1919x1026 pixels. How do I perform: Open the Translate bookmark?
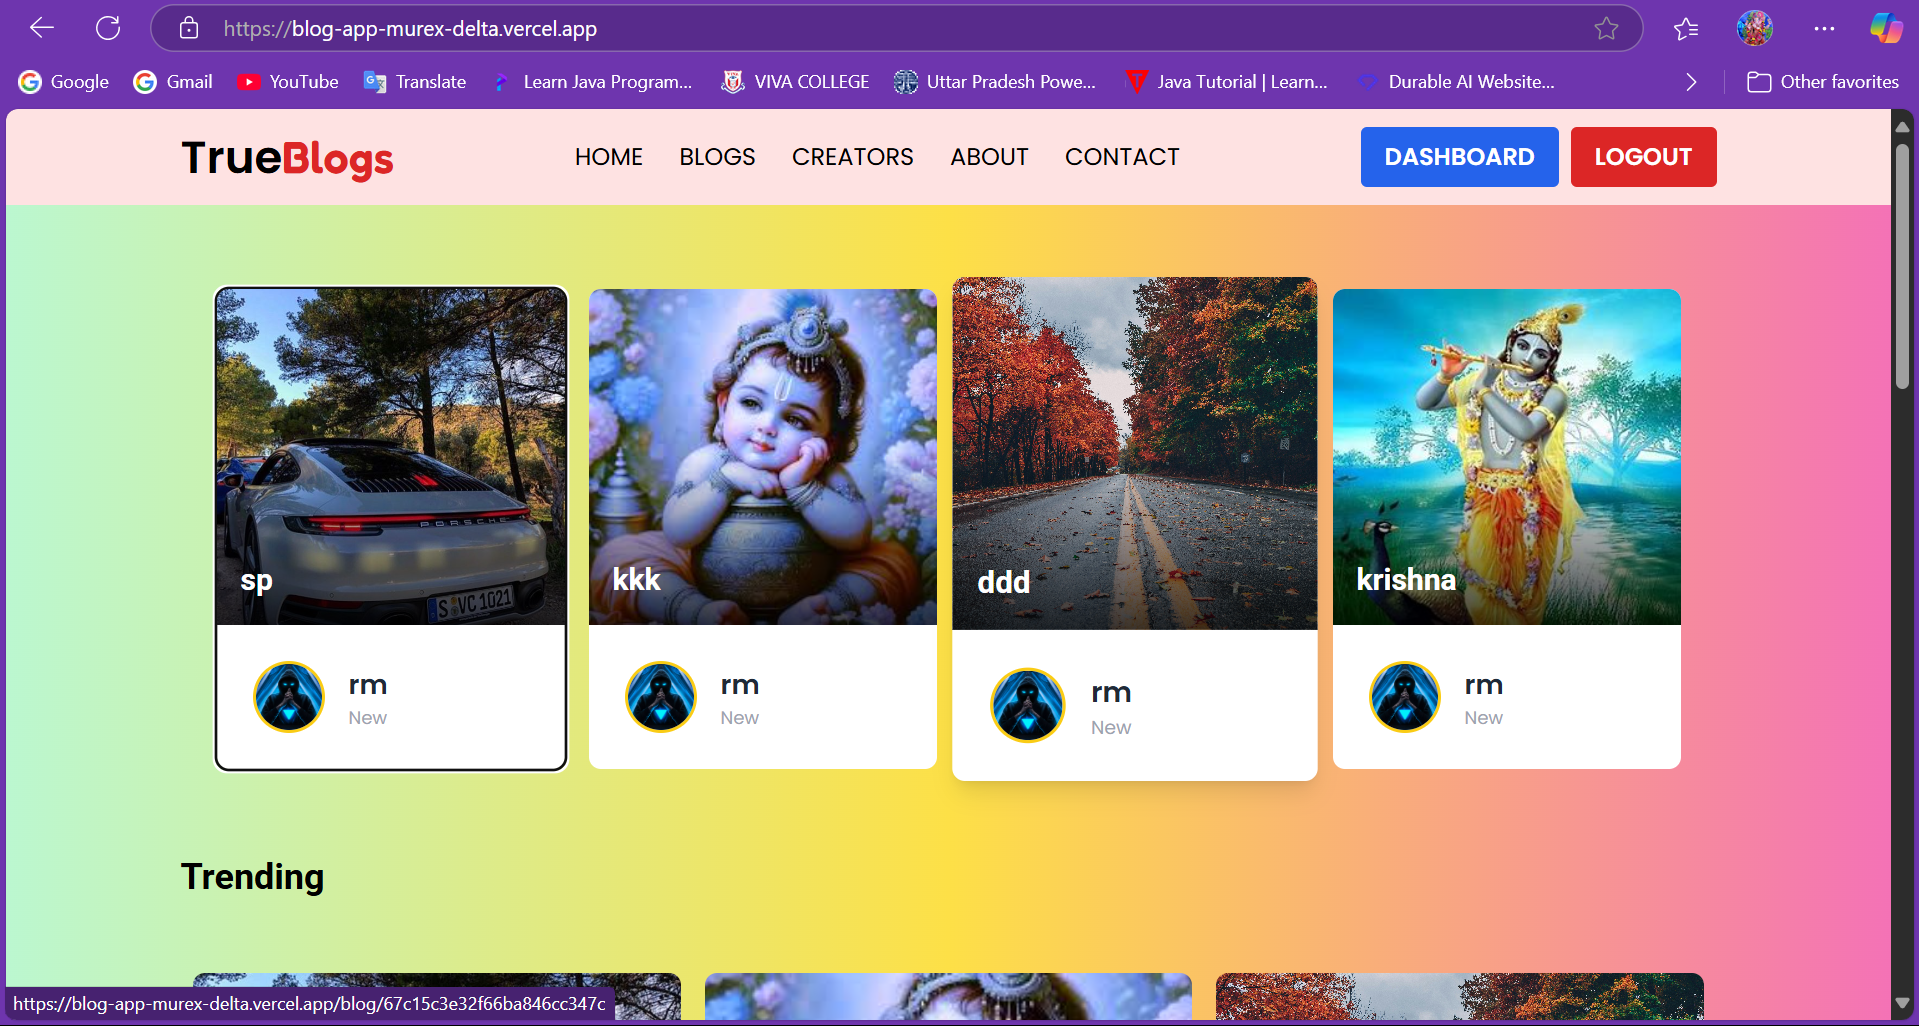(x=415, y=82)
